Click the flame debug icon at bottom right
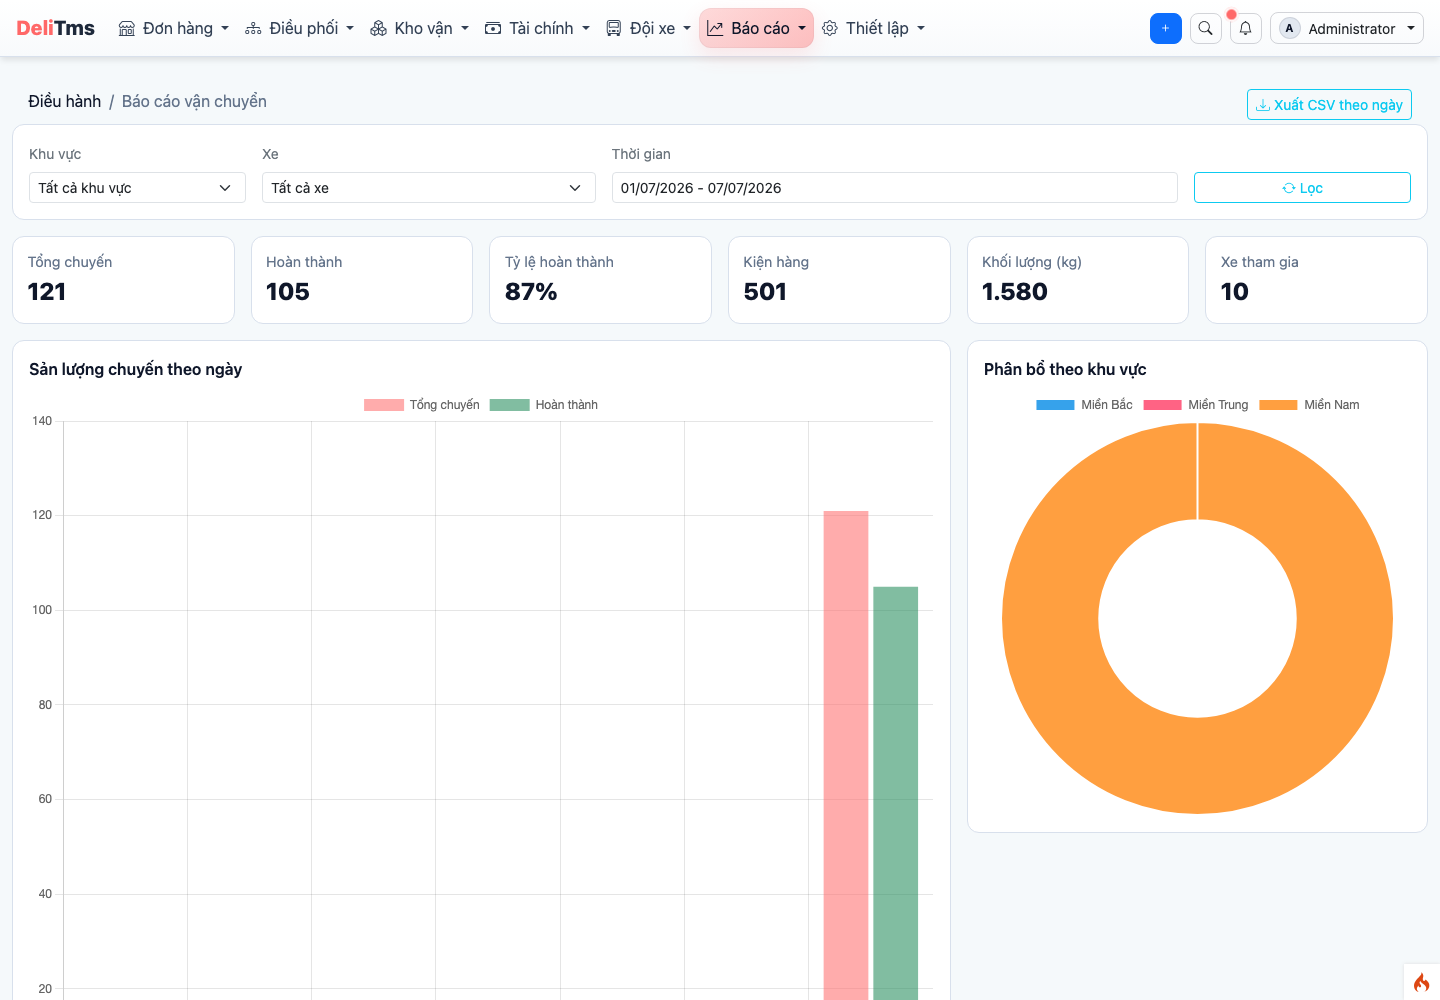 (x=1421, y=982)
